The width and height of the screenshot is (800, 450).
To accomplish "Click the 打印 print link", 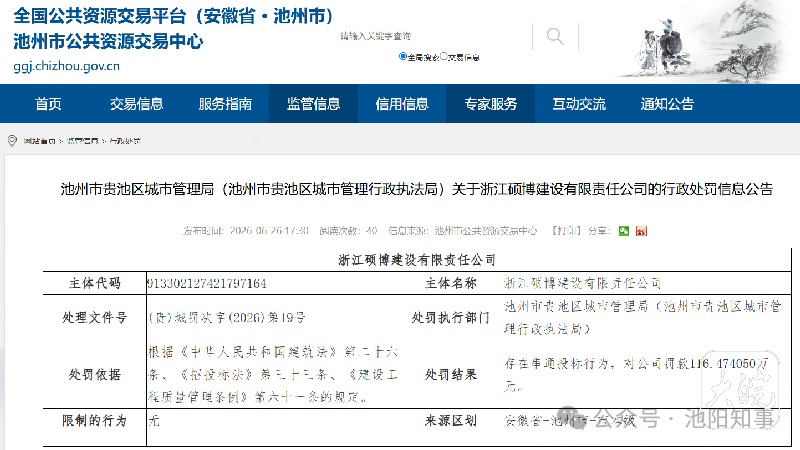I will 566,231.
